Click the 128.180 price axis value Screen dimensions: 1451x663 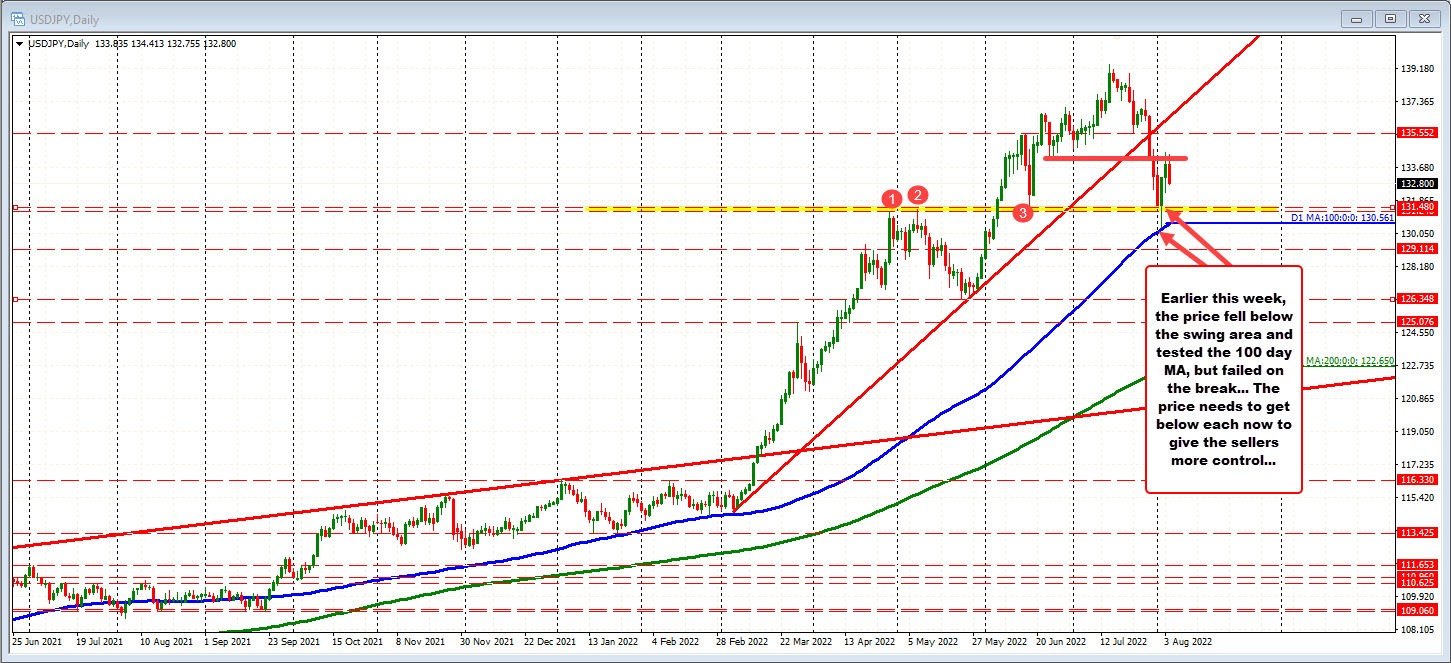point(1417,267)
